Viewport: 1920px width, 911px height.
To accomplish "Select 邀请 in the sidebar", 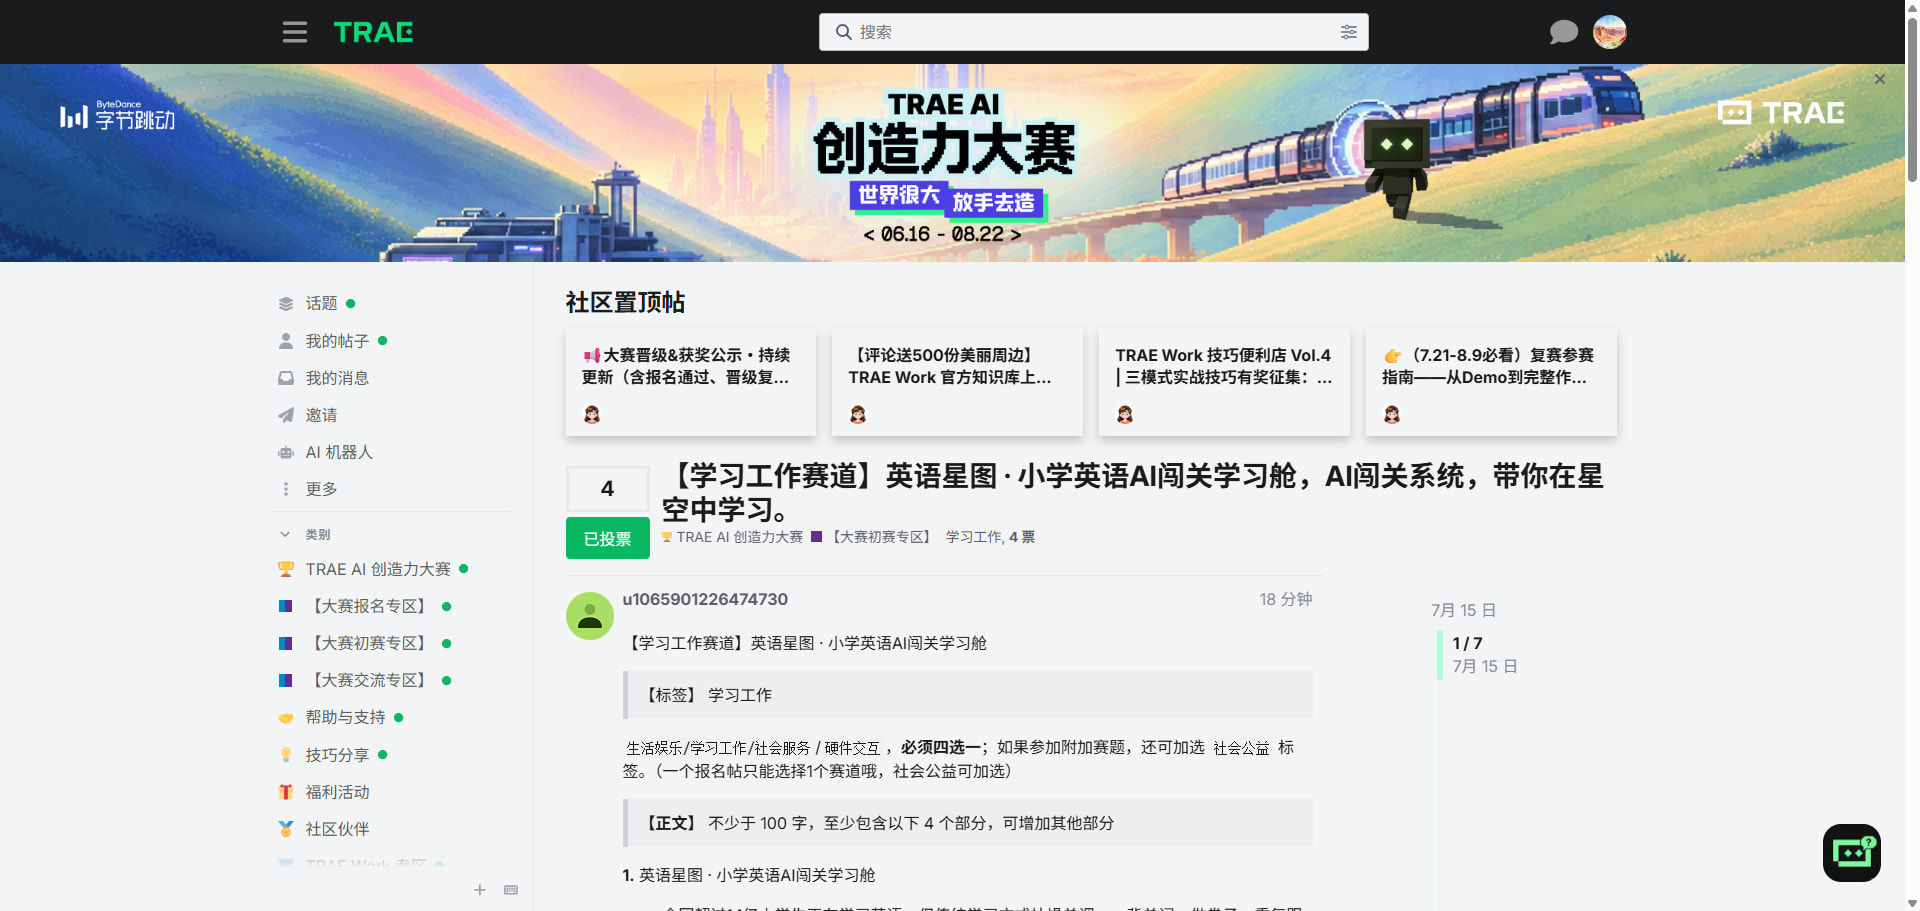I will [x=321, y=415].
